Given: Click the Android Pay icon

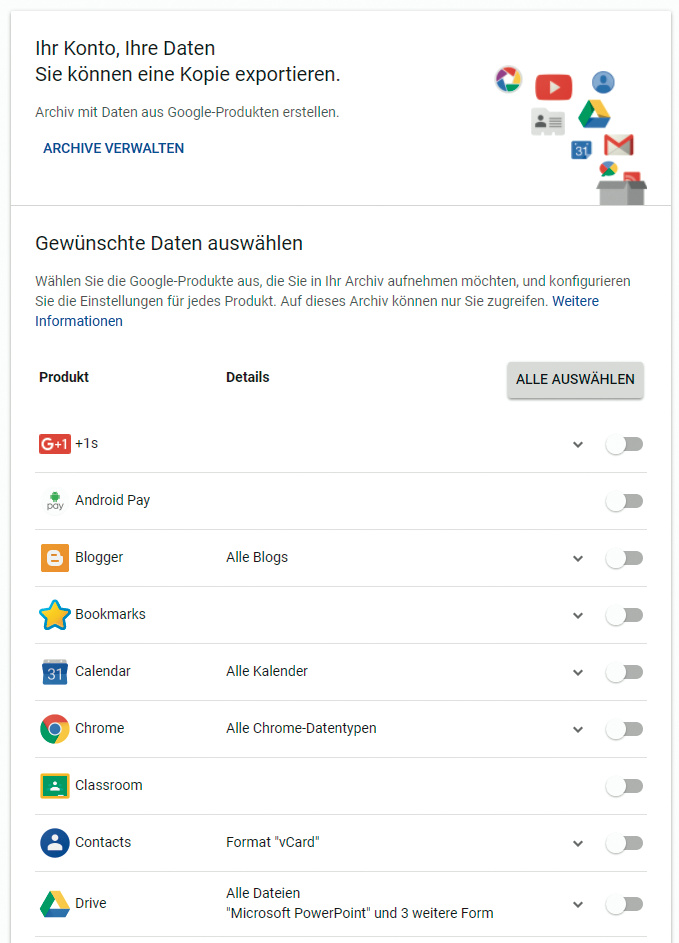Looking at the screenshot, I should [x=54, y=500].
